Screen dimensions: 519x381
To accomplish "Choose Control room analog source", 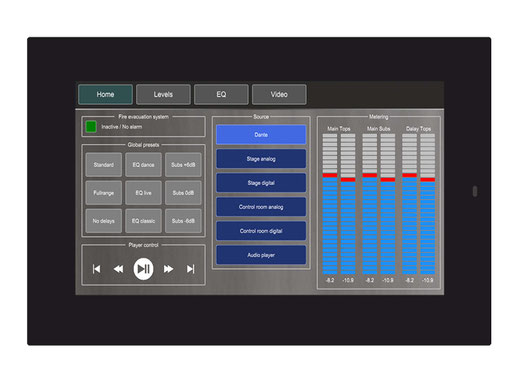I will [x=261, y=207].
